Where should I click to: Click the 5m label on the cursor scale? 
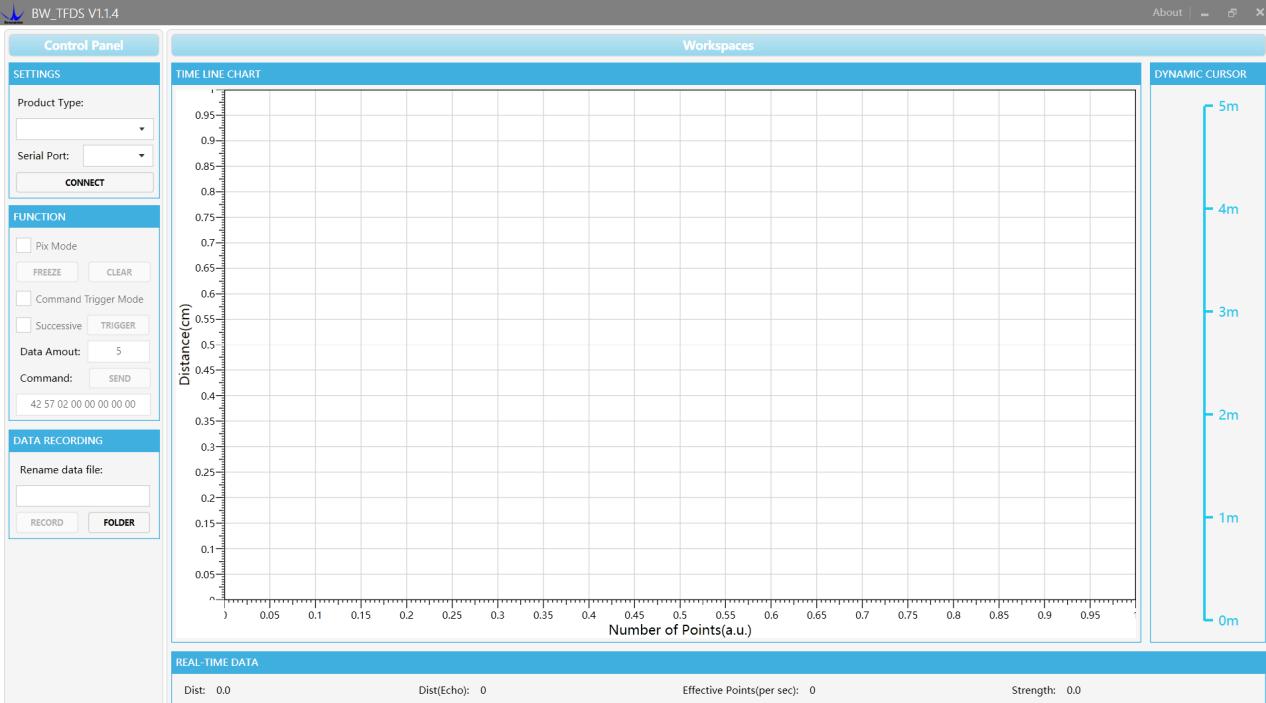(1229, 106)
